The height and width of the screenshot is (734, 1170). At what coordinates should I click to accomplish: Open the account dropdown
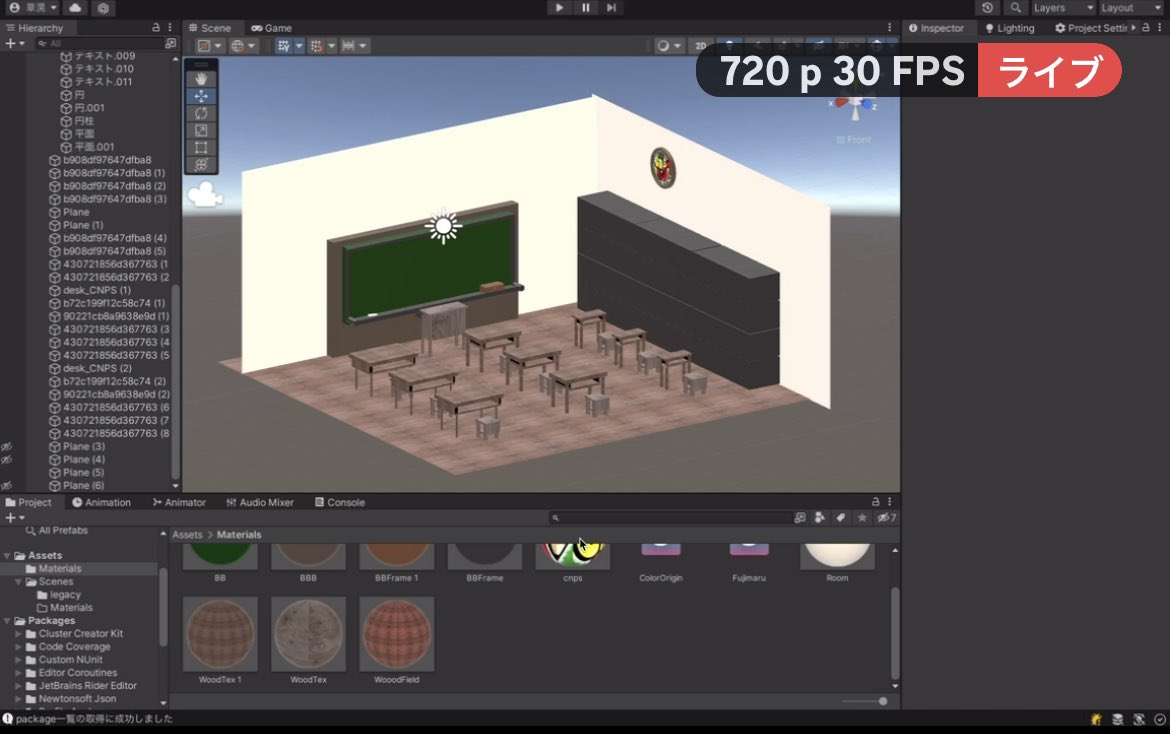click(x=34, y=7)
